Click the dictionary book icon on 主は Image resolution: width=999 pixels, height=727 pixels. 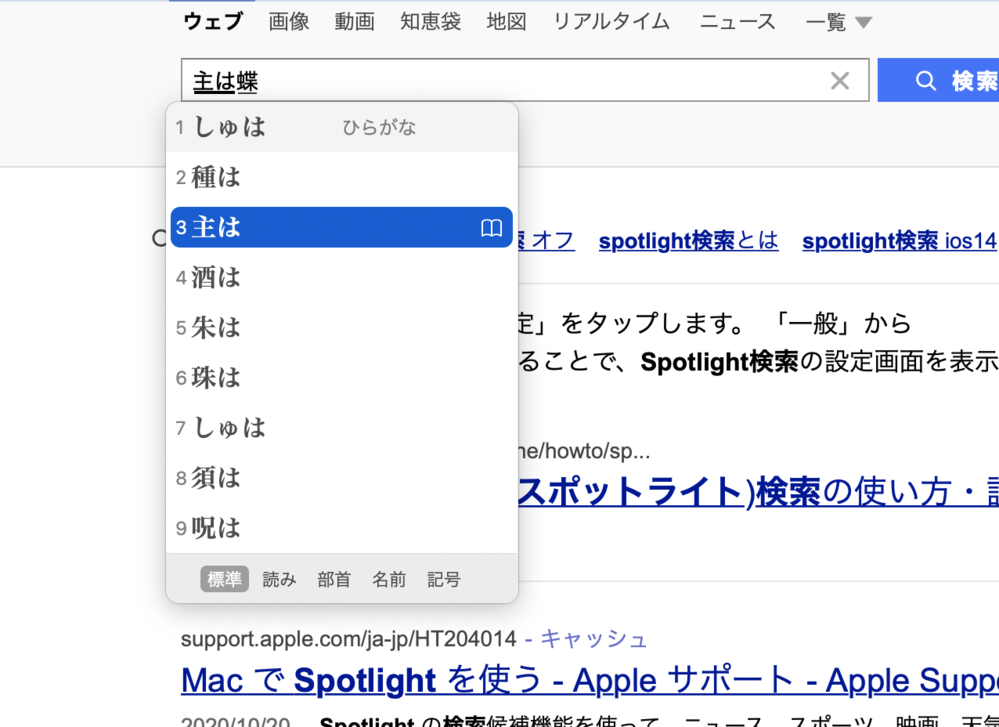tap(491, 228)
